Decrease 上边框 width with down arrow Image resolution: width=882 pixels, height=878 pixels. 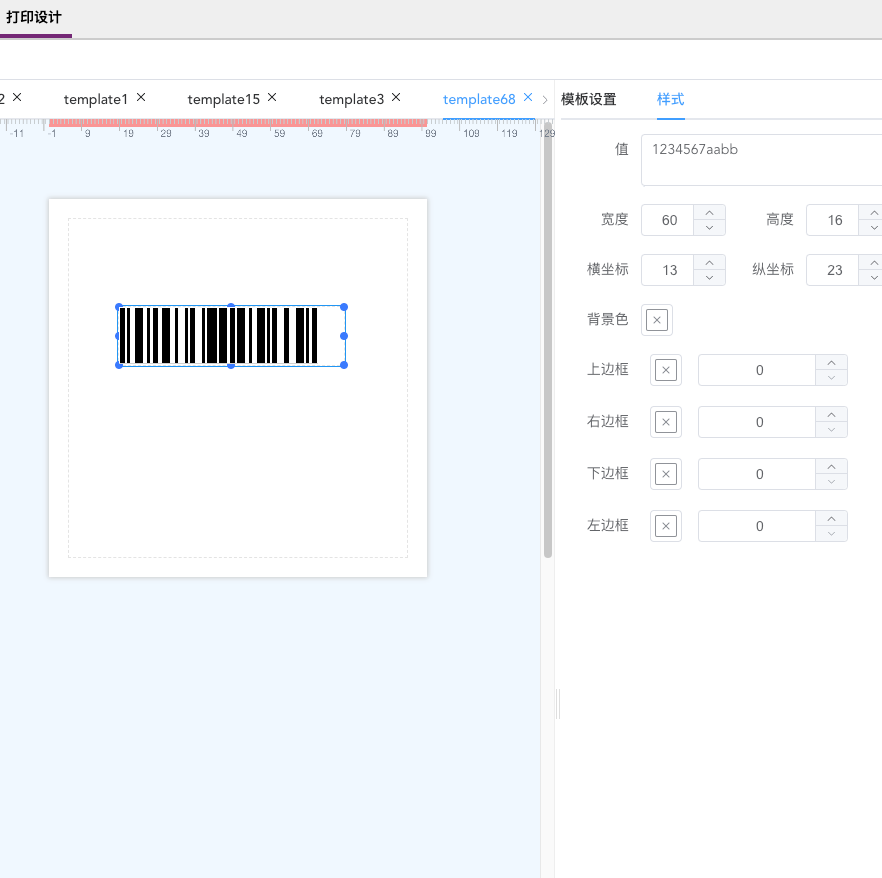click(831, 378)
